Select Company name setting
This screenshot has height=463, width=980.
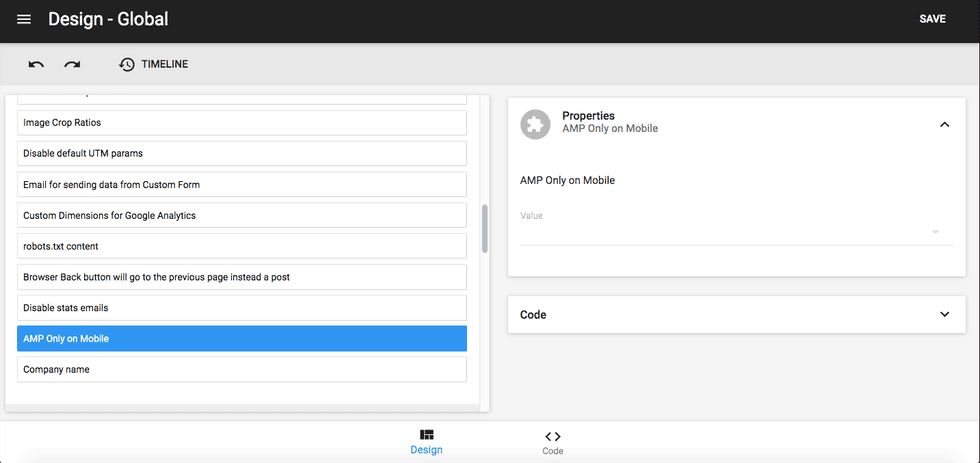(242, 370)
